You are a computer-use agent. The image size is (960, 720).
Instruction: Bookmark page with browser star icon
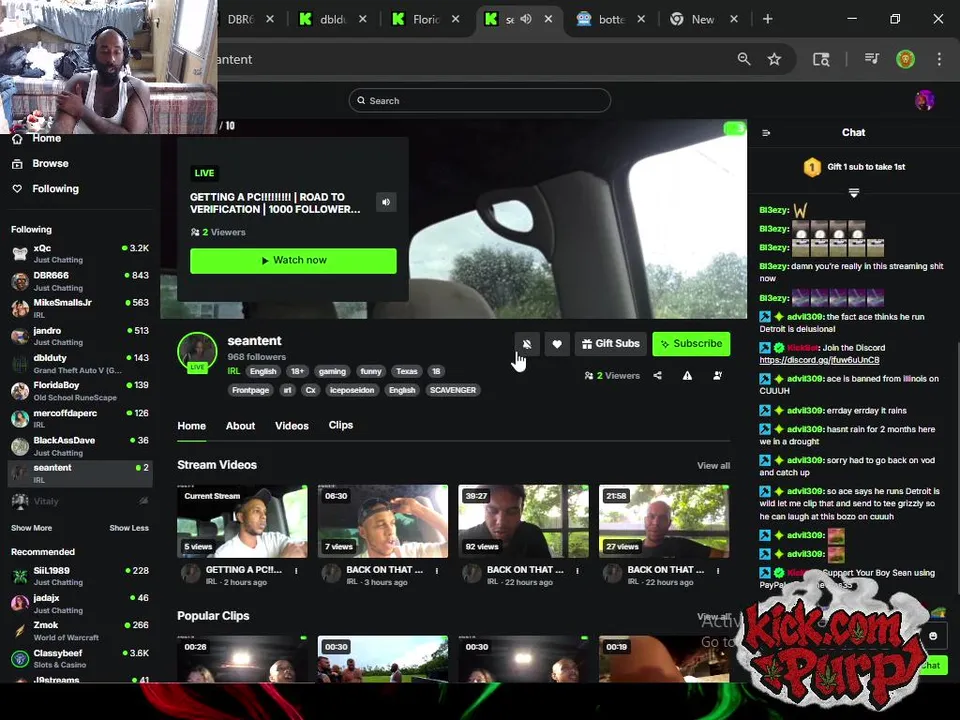[774, 59]
